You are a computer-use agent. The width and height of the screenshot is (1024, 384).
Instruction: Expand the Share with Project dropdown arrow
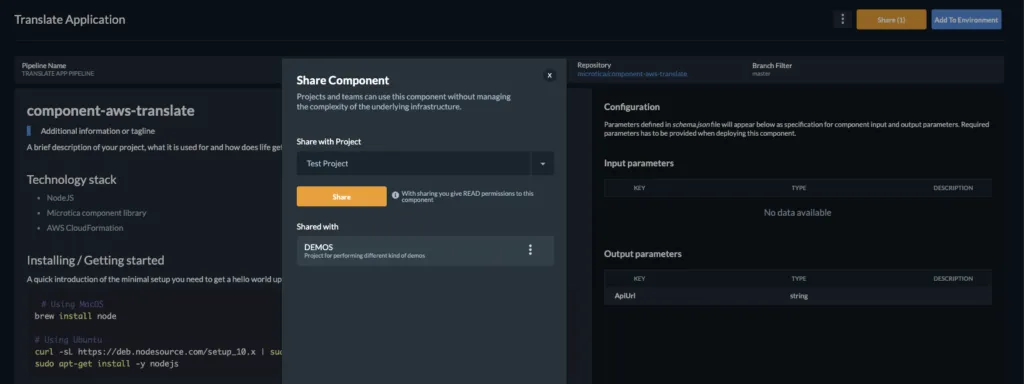543,164
